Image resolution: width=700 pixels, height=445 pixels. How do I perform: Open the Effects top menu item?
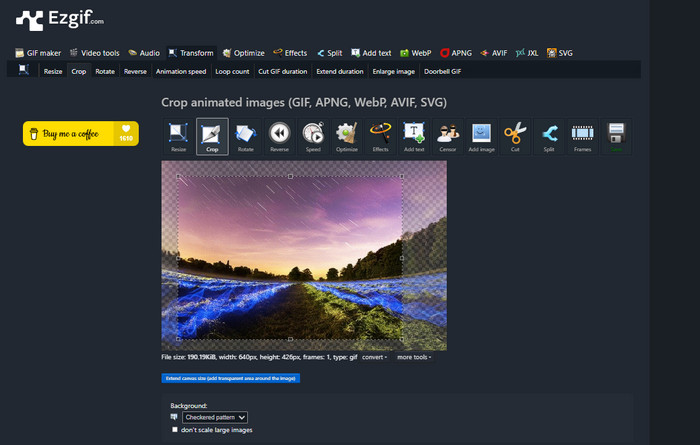(290, 53)
